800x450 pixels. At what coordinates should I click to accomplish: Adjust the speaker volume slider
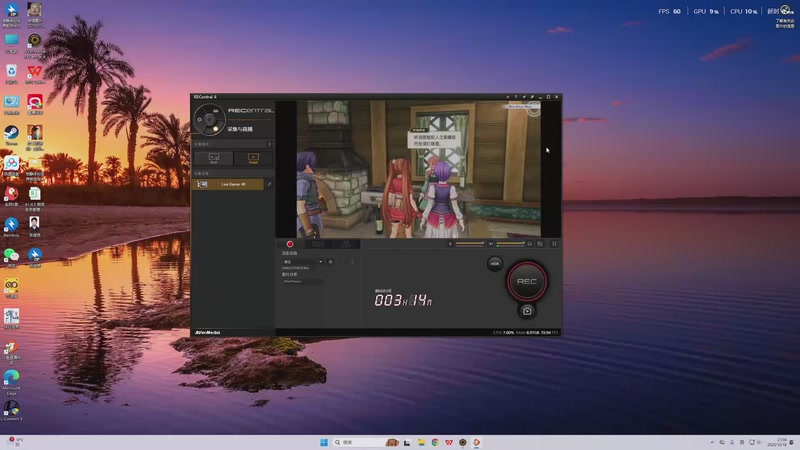510,244
